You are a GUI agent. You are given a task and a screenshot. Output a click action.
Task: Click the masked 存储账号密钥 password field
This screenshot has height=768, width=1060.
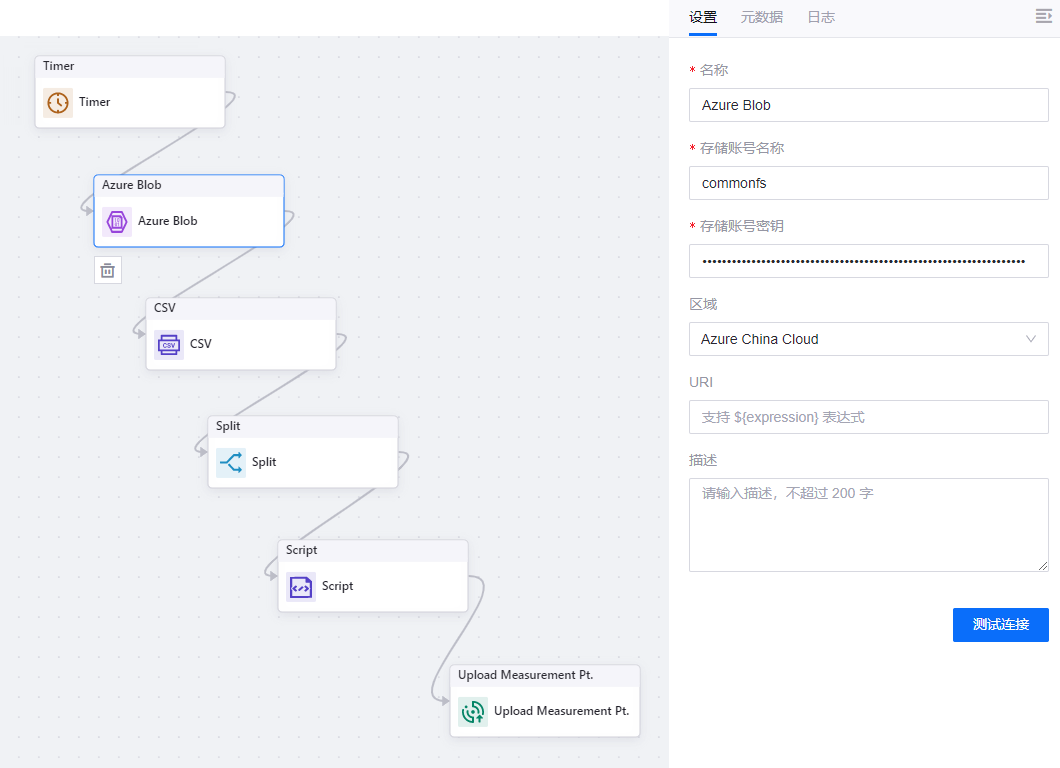pyautogui.click(x=868, y=261)
